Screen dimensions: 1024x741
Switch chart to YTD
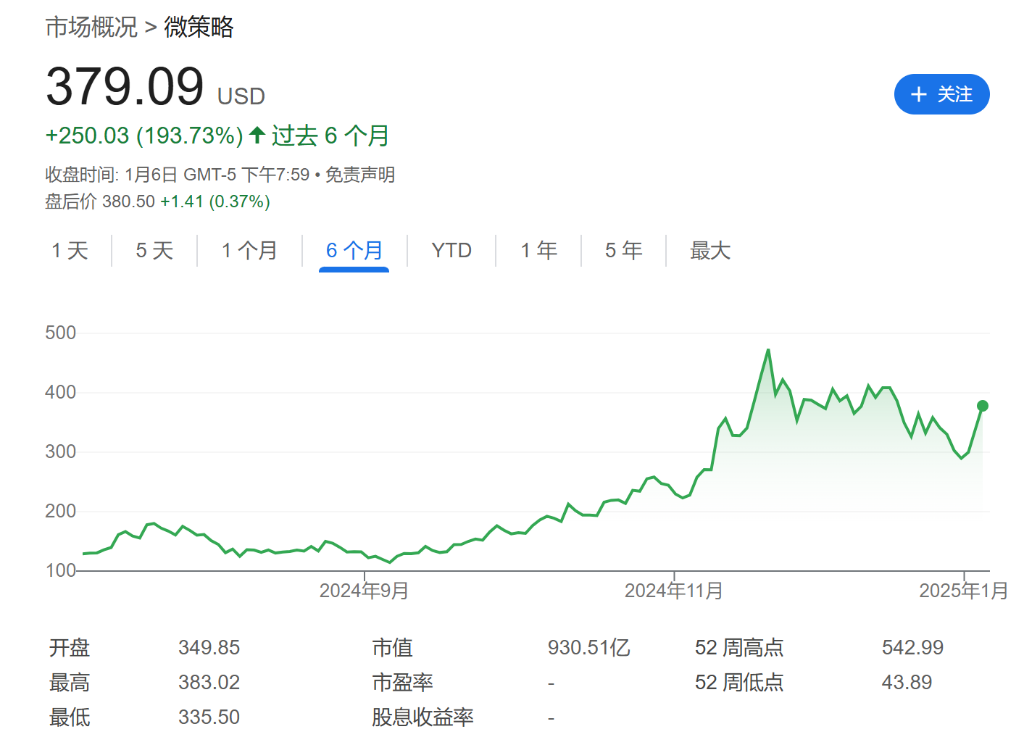(x=451, y=250)
